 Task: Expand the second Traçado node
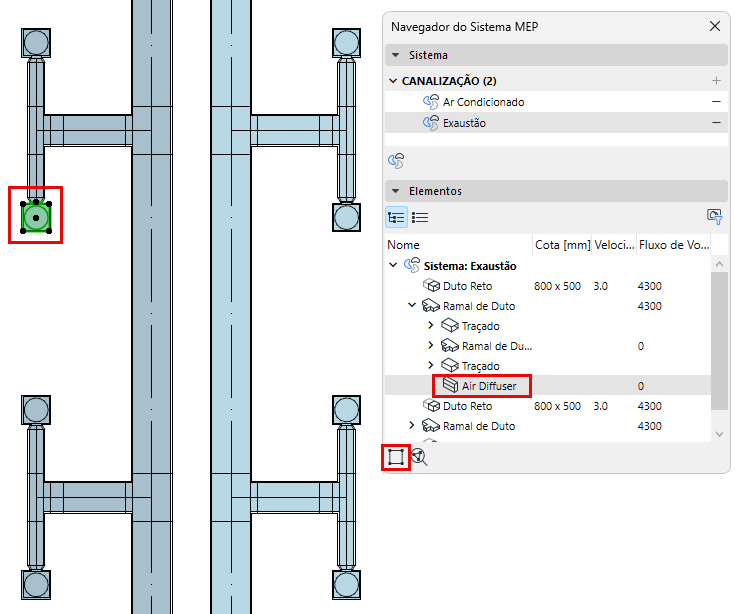[x=430, y=365]
